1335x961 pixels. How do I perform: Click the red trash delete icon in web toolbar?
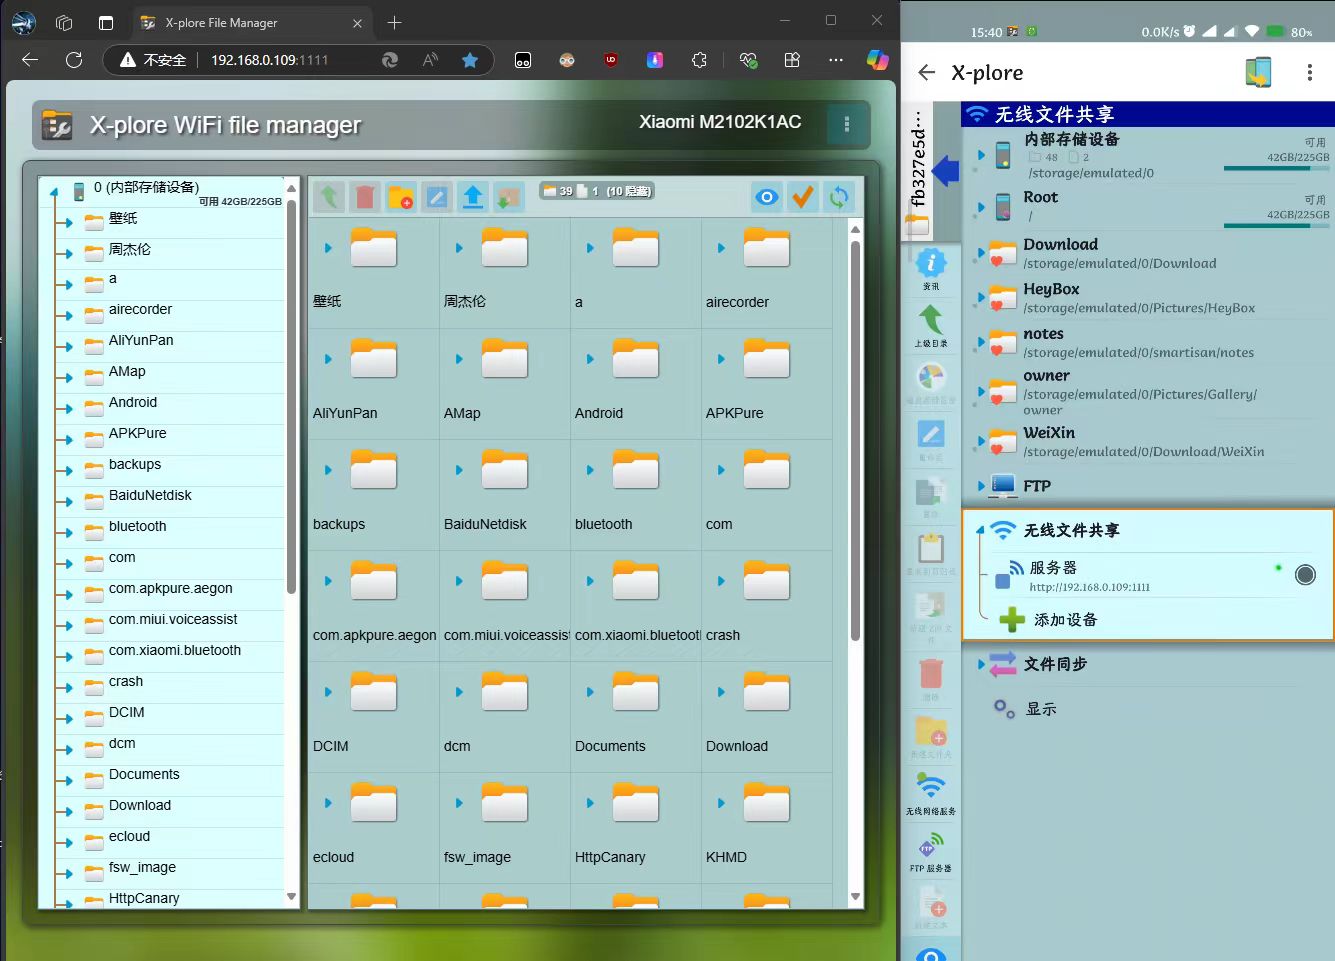point(365,197)
